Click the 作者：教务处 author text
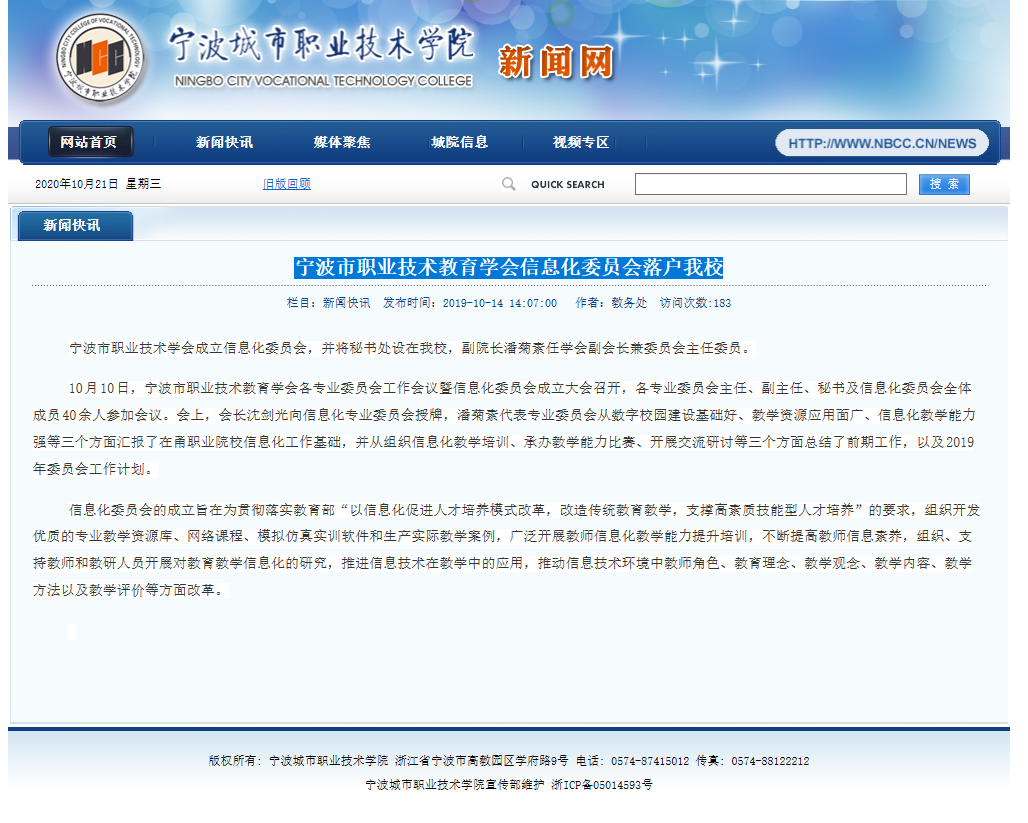This screenshot has height=823, width=1028. click(x=611, y=303)
